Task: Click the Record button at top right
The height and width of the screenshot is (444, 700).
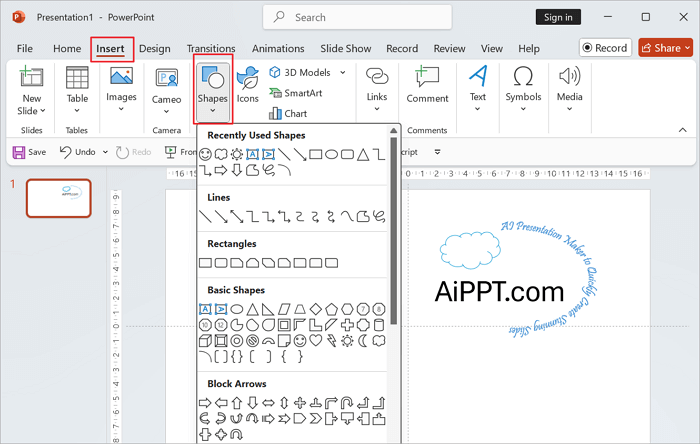Action: [x=605, y=48]
